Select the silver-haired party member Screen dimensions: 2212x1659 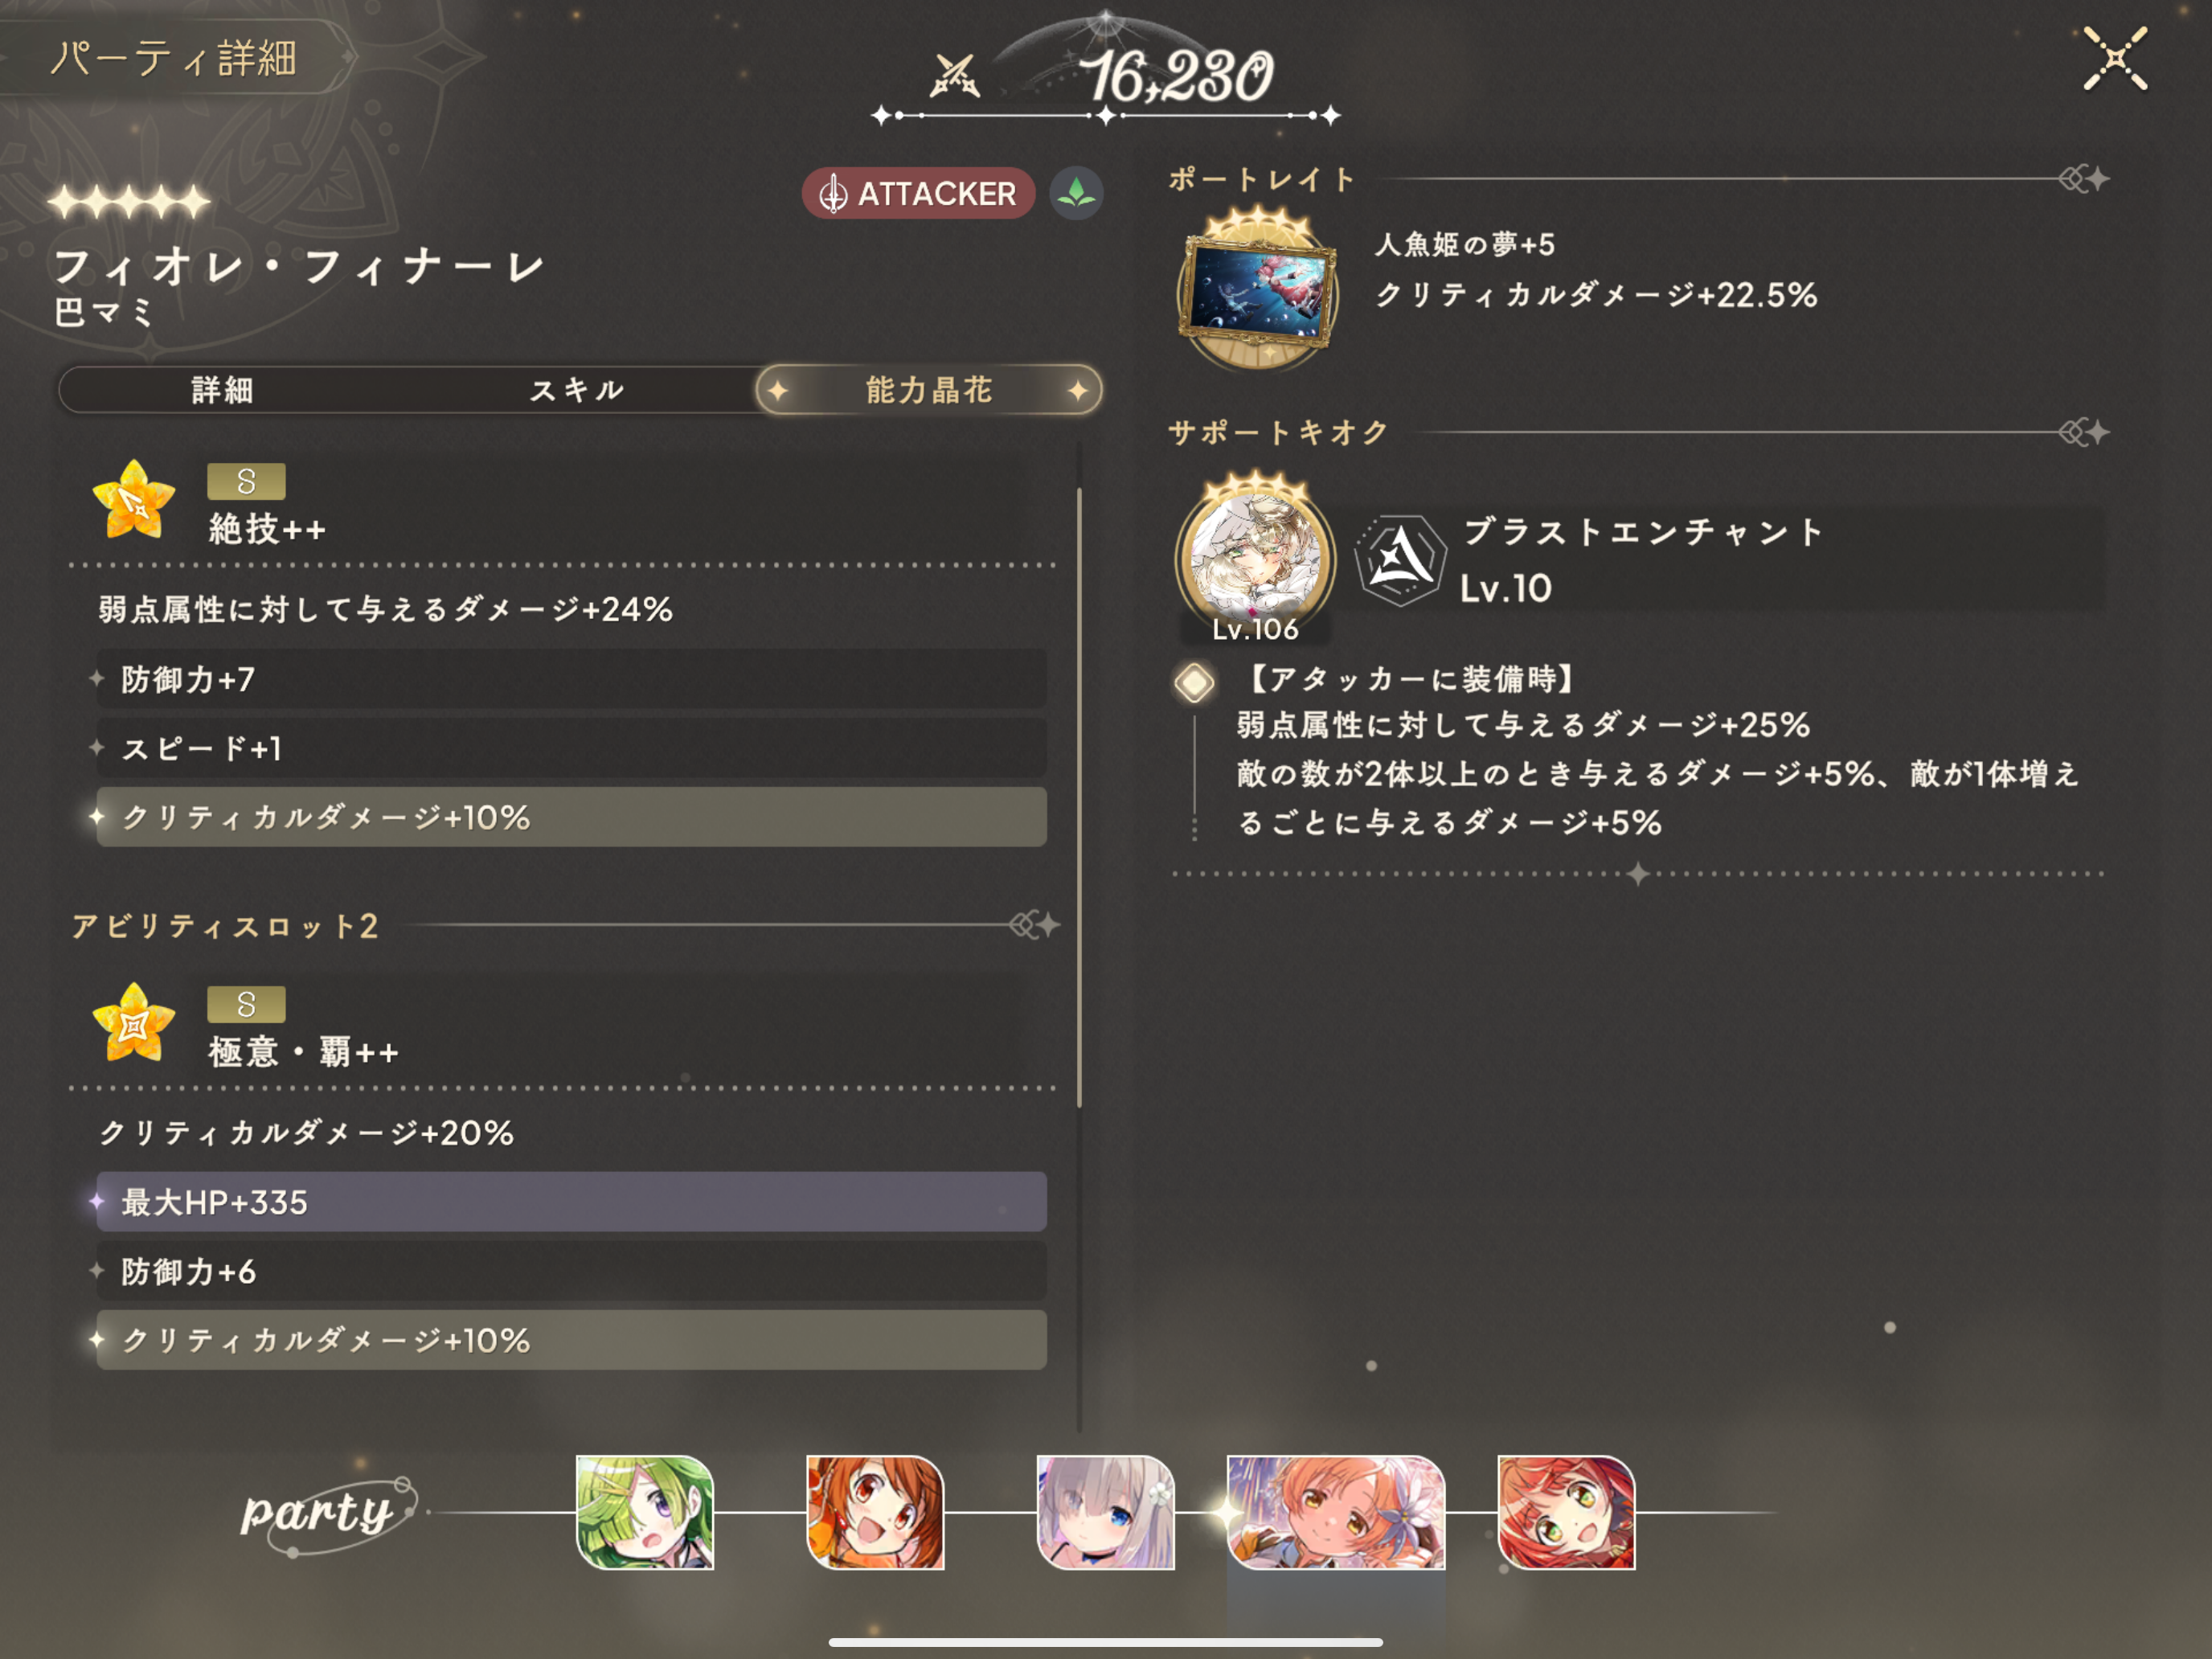coord(1105,1511)
